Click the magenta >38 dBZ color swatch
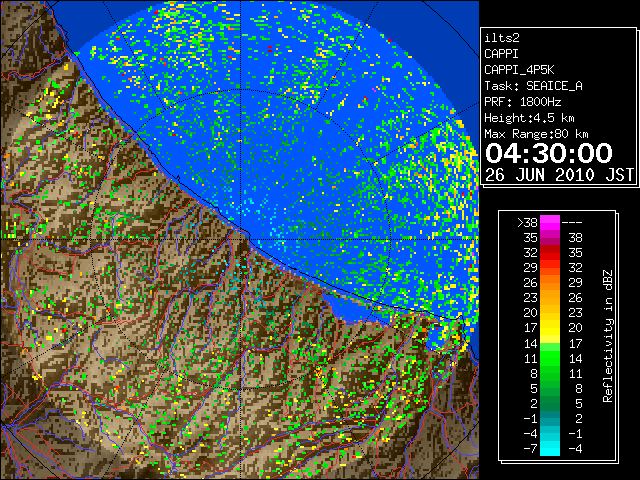 550,222
